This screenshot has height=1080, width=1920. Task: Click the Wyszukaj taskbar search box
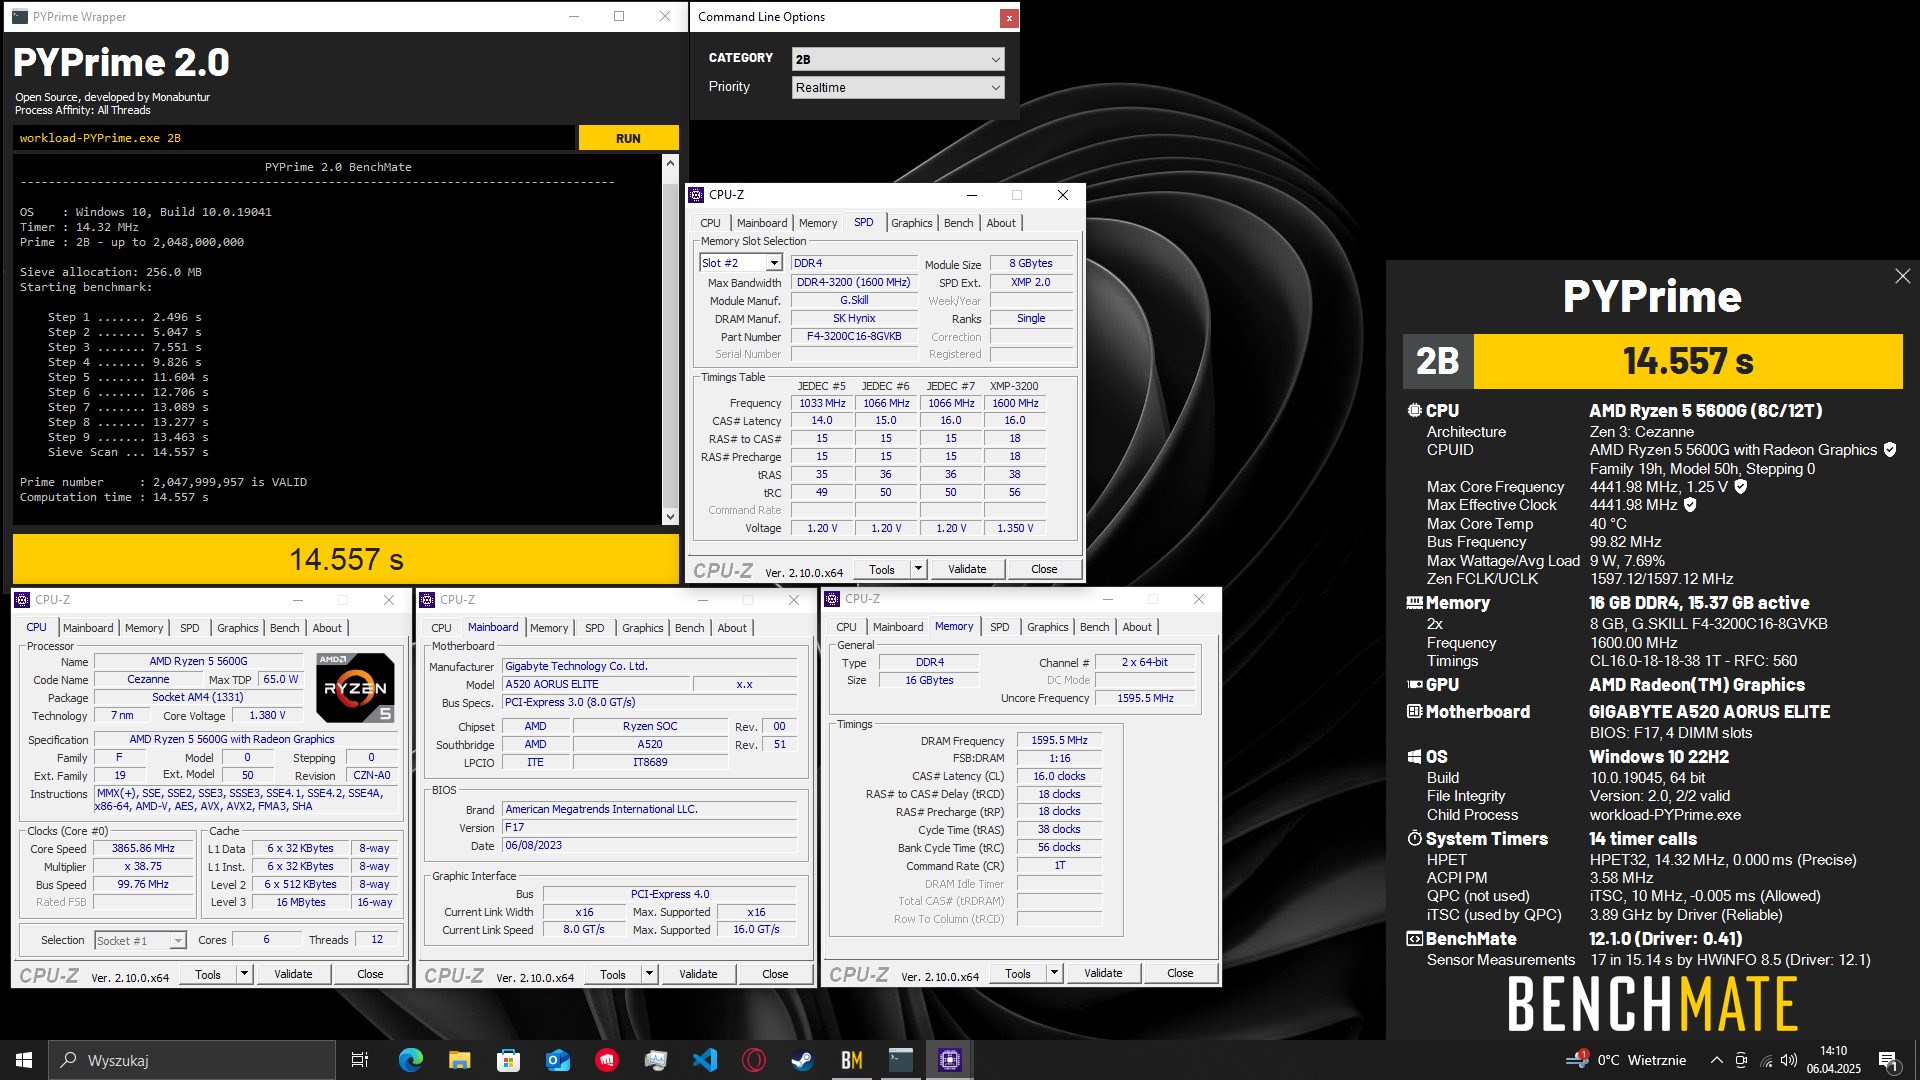coord(192,1060)
